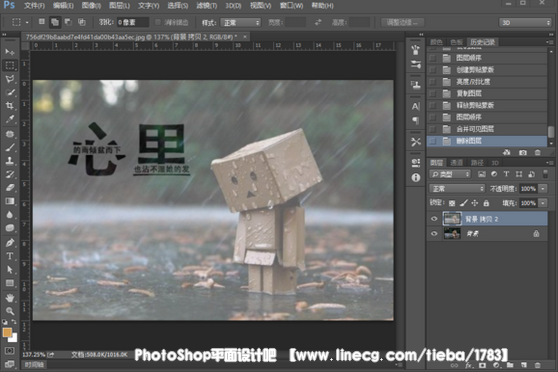Toggle lock all for layer
This screenshot has width=558, height=372.
tap(486, 203)
